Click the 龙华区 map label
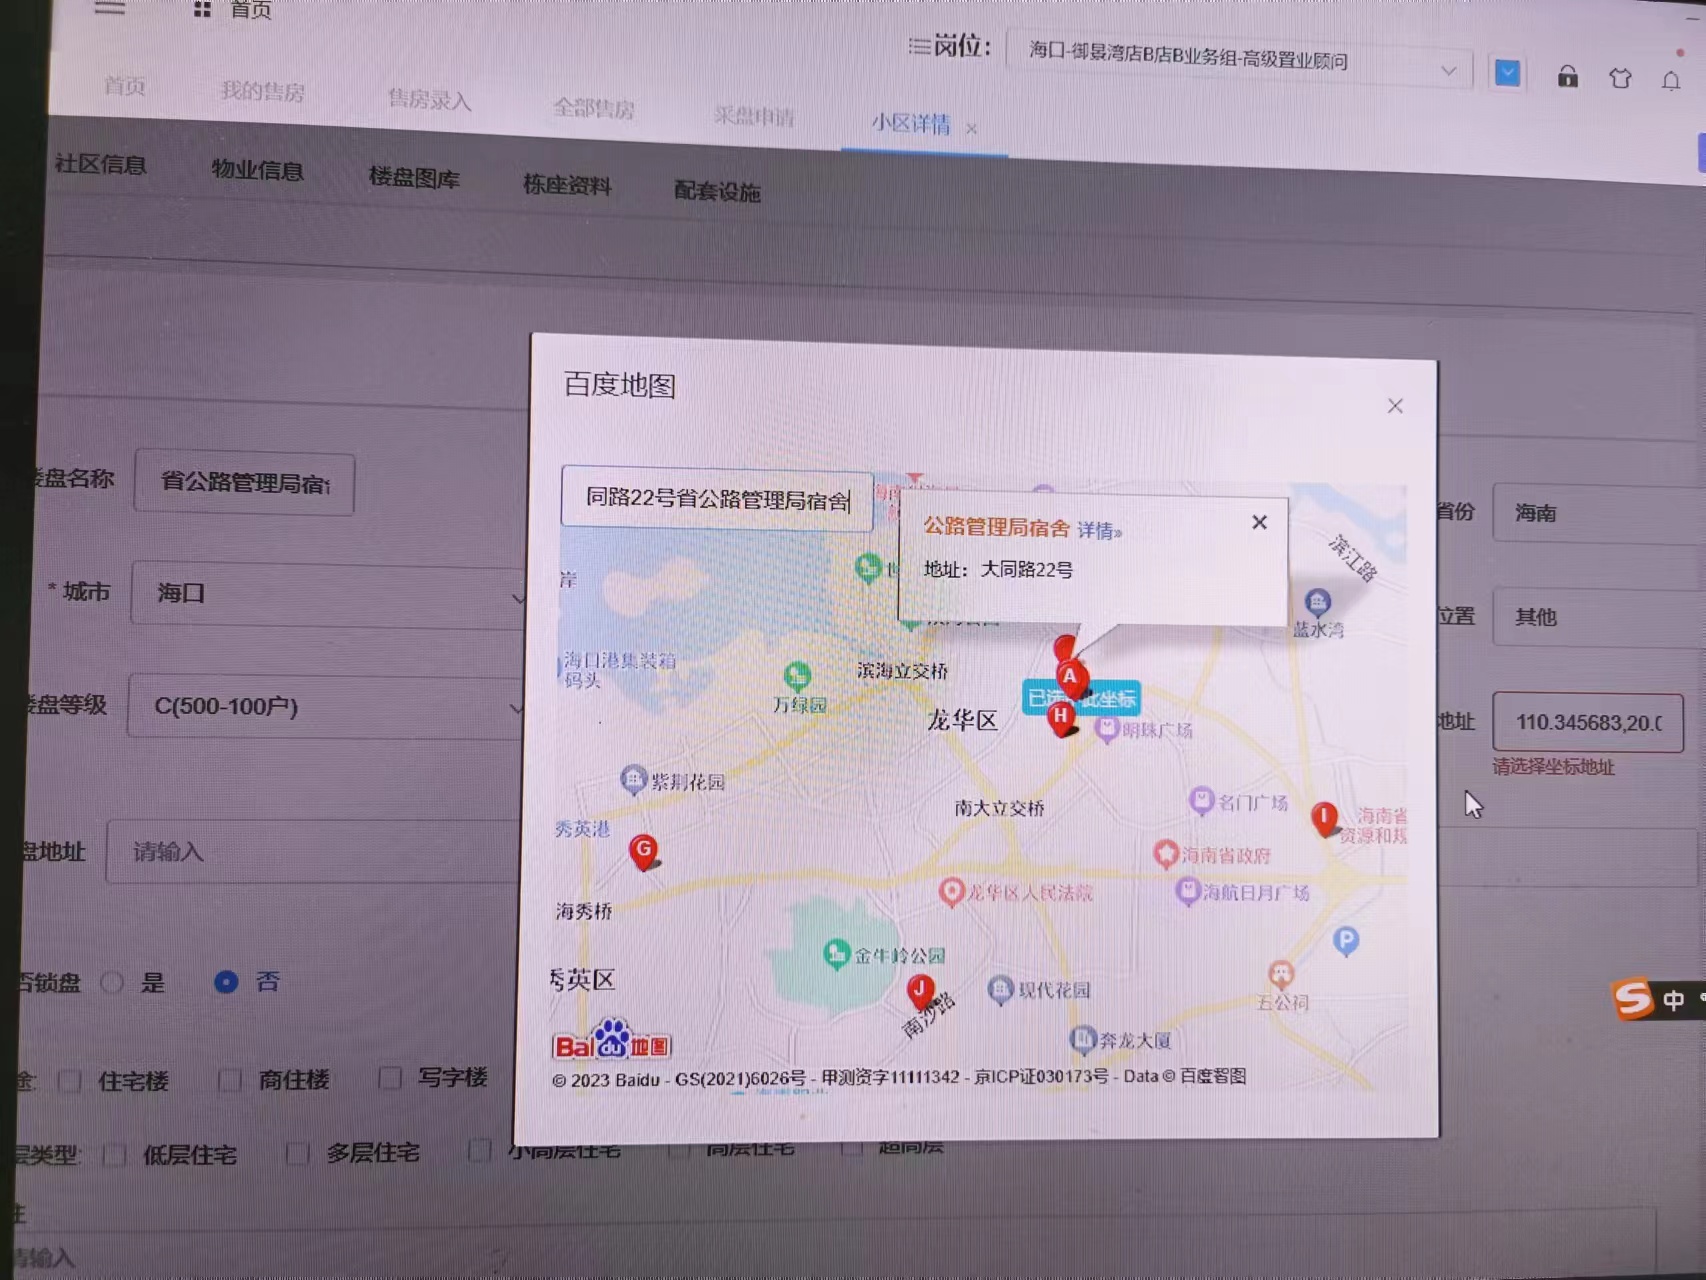 [962, 720]
